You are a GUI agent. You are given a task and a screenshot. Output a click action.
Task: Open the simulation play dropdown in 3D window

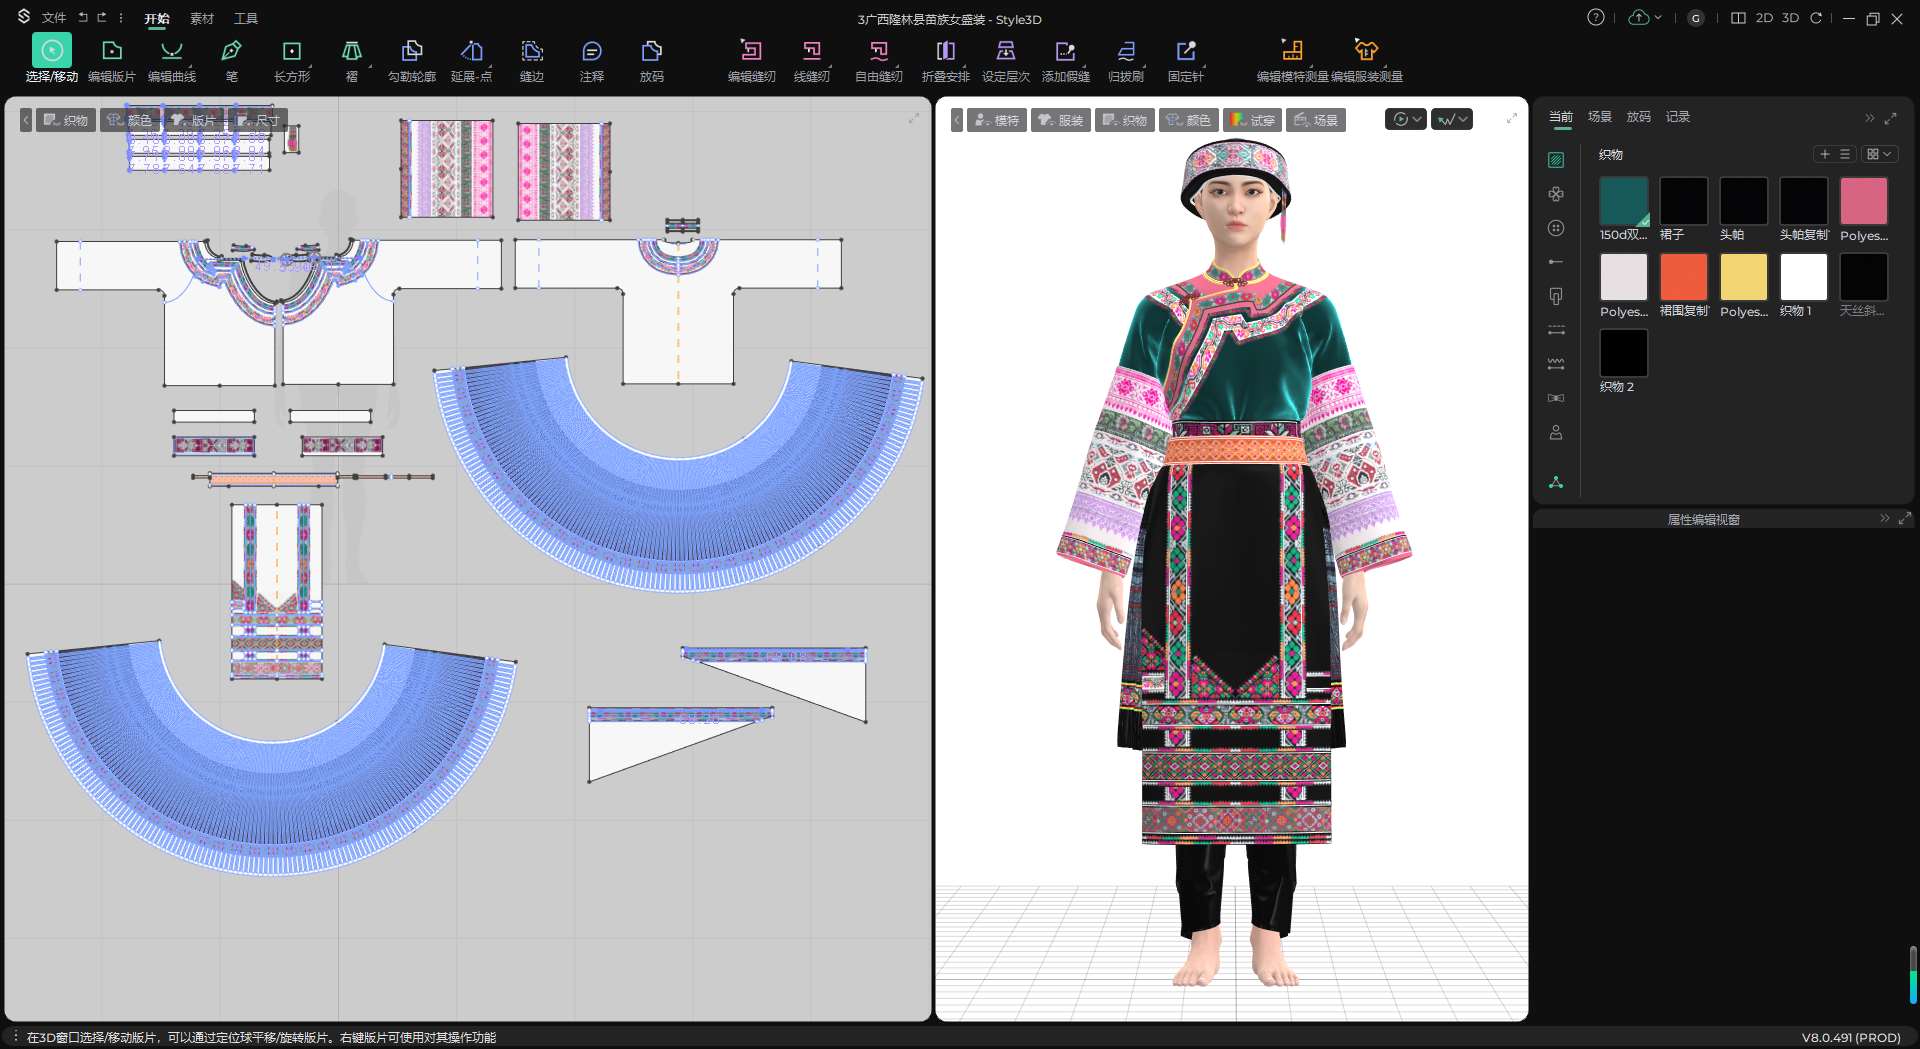[1405, 120]
